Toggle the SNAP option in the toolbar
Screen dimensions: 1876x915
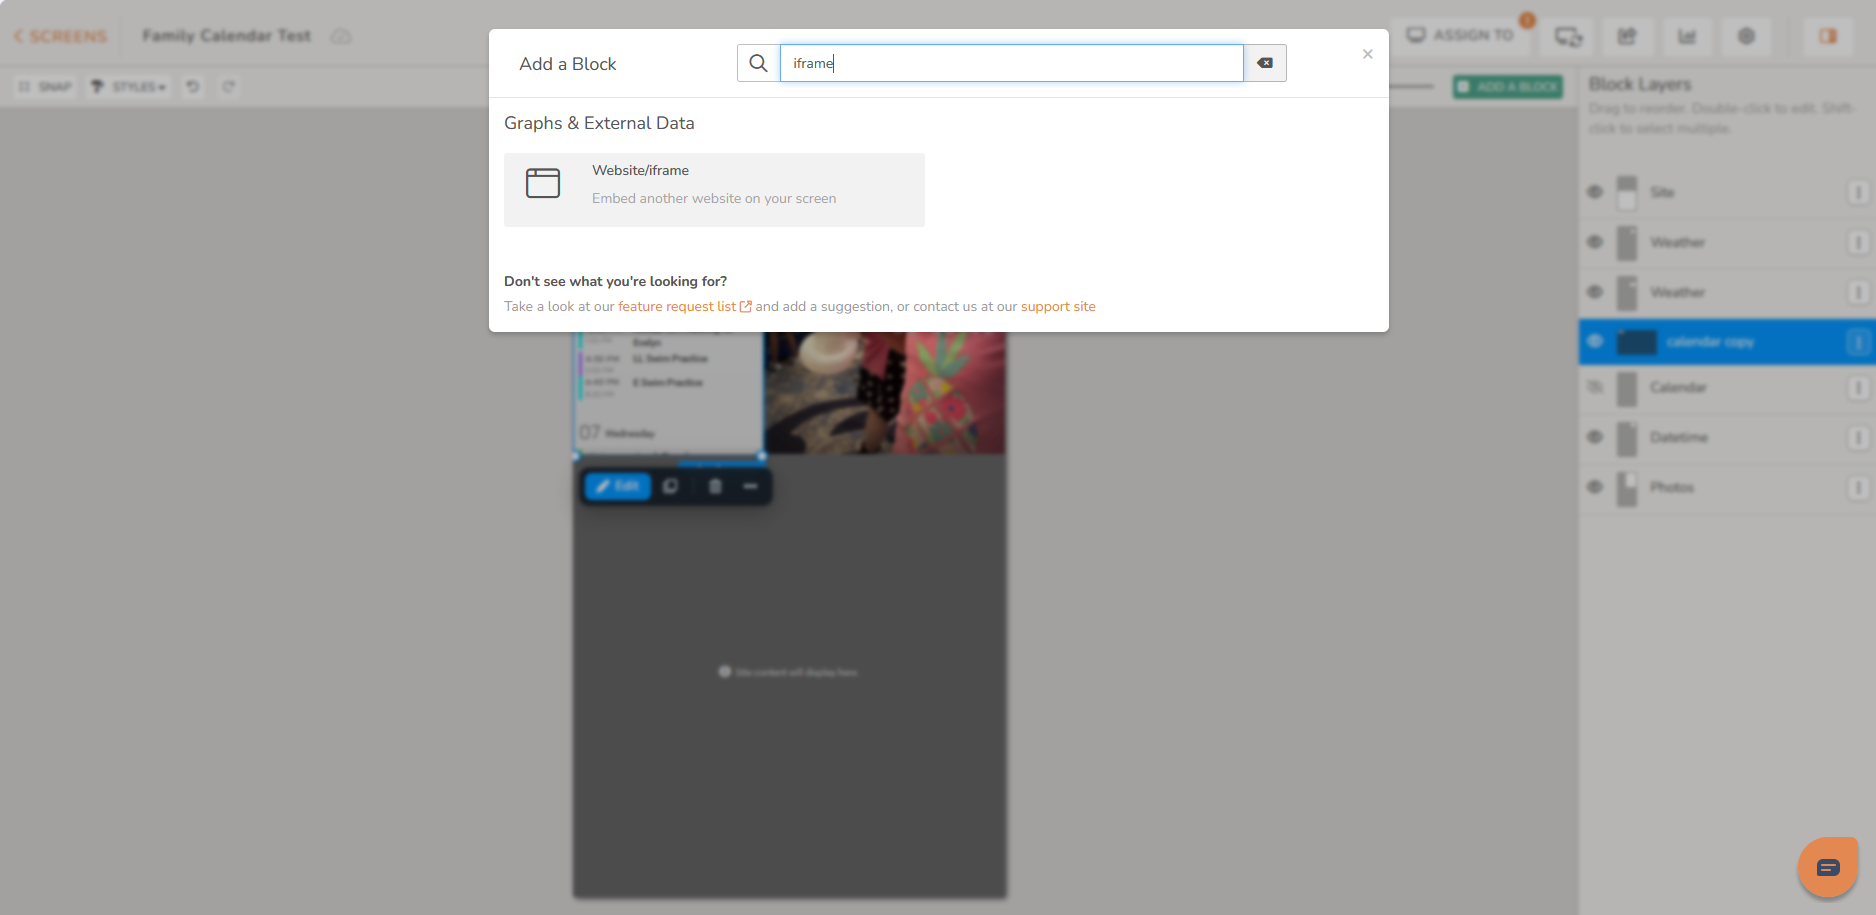[x=45, y=87]
